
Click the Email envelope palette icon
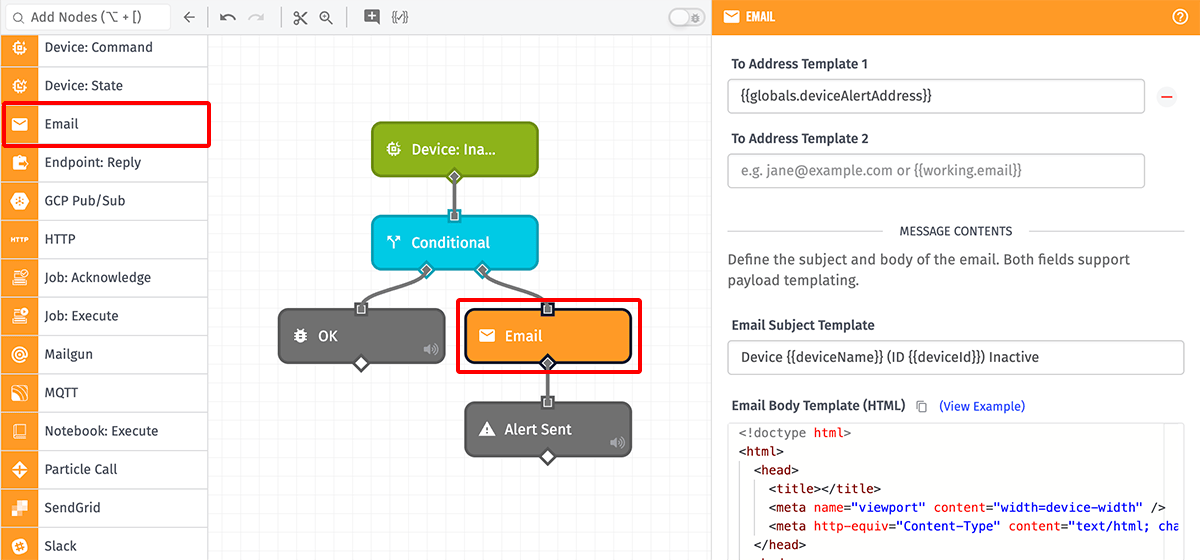pyautogui.click(x=19, y=124)
